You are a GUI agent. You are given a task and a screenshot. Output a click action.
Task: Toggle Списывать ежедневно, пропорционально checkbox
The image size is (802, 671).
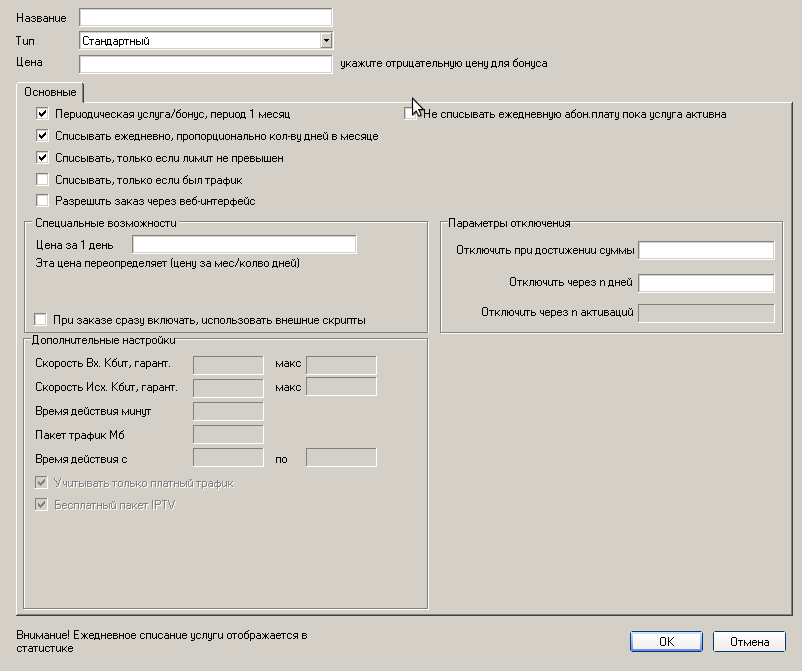point(42,136)
